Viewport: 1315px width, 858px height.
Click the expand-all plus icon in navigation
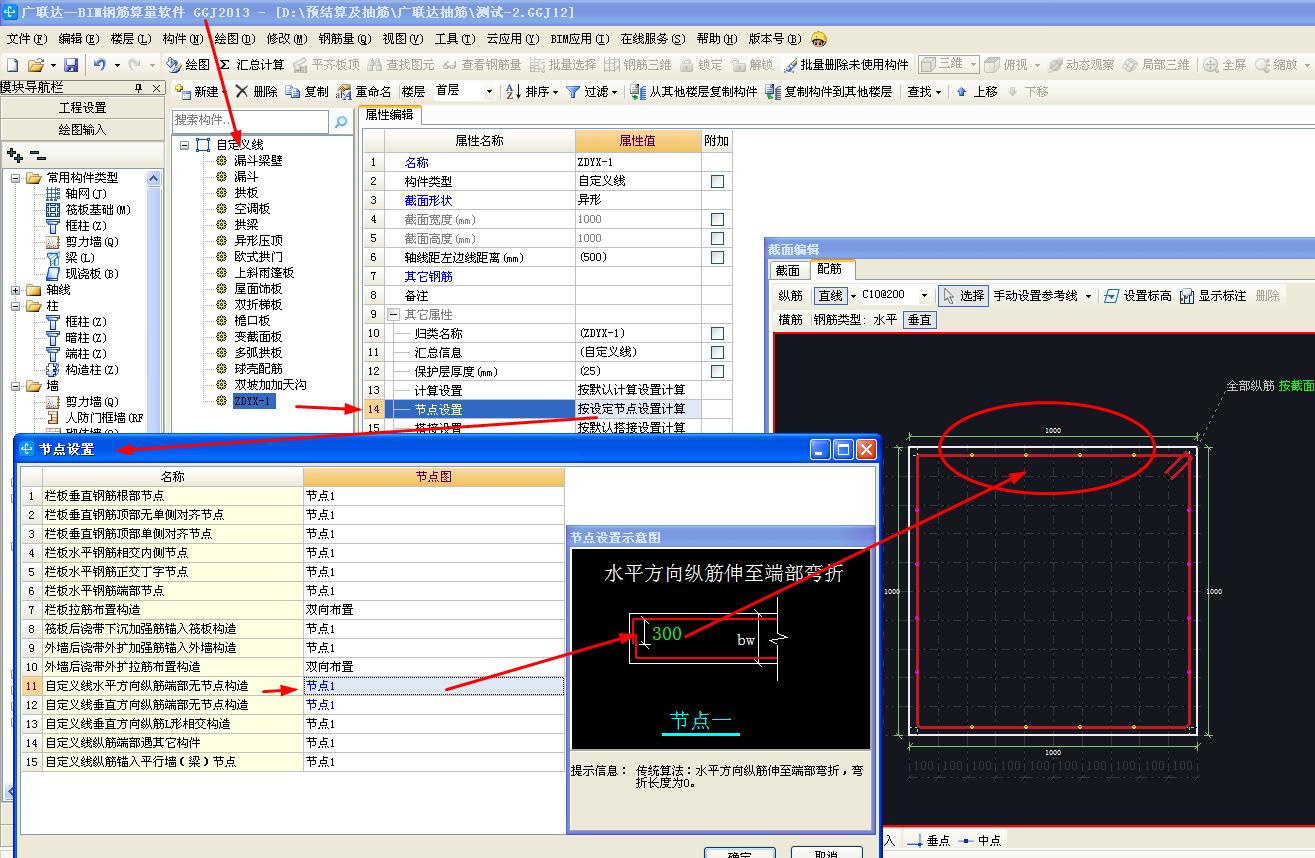14,155
